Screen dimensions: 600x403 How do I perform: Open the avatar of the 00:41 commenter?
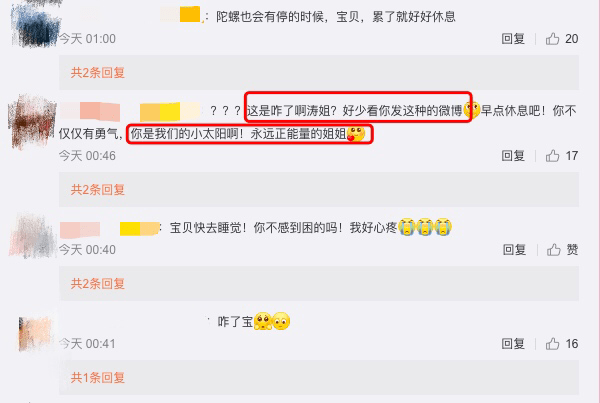(x=35, y=333)
